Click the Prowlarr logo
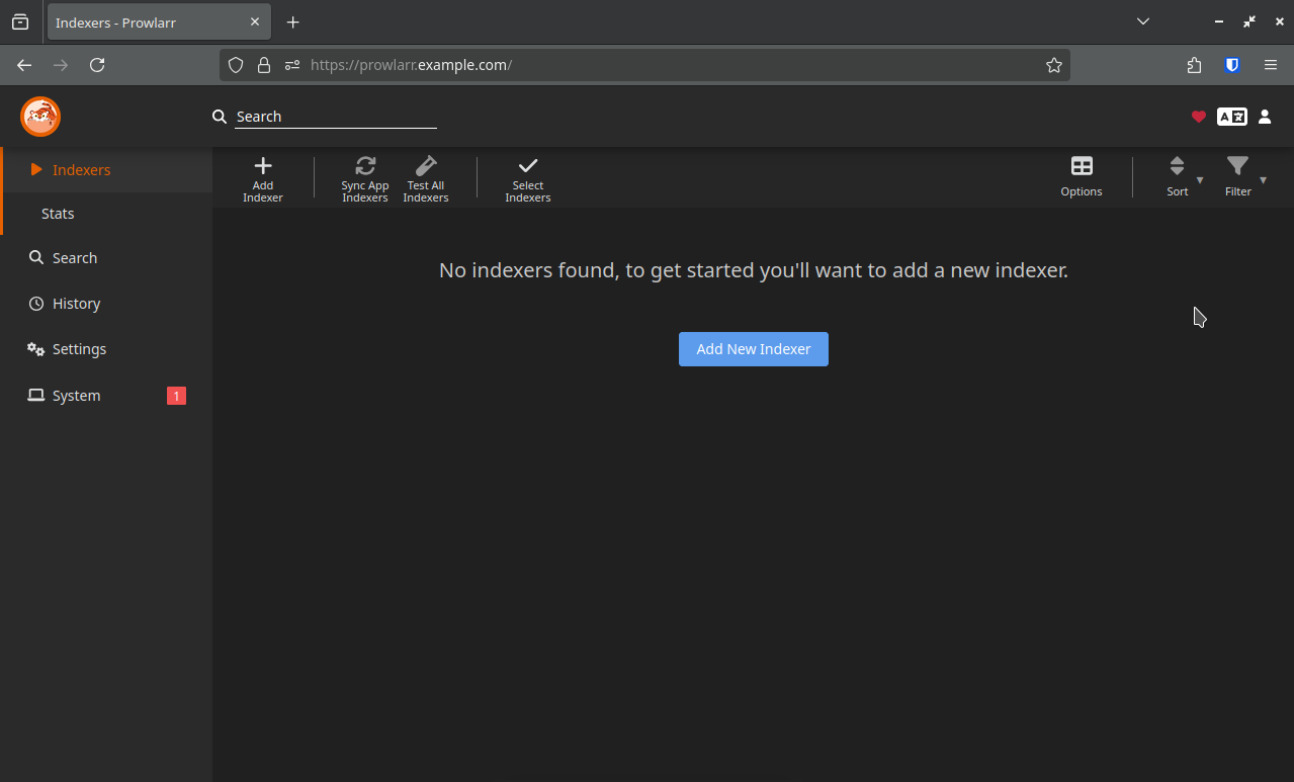1294x782 pixels. (x=41, y=117)
